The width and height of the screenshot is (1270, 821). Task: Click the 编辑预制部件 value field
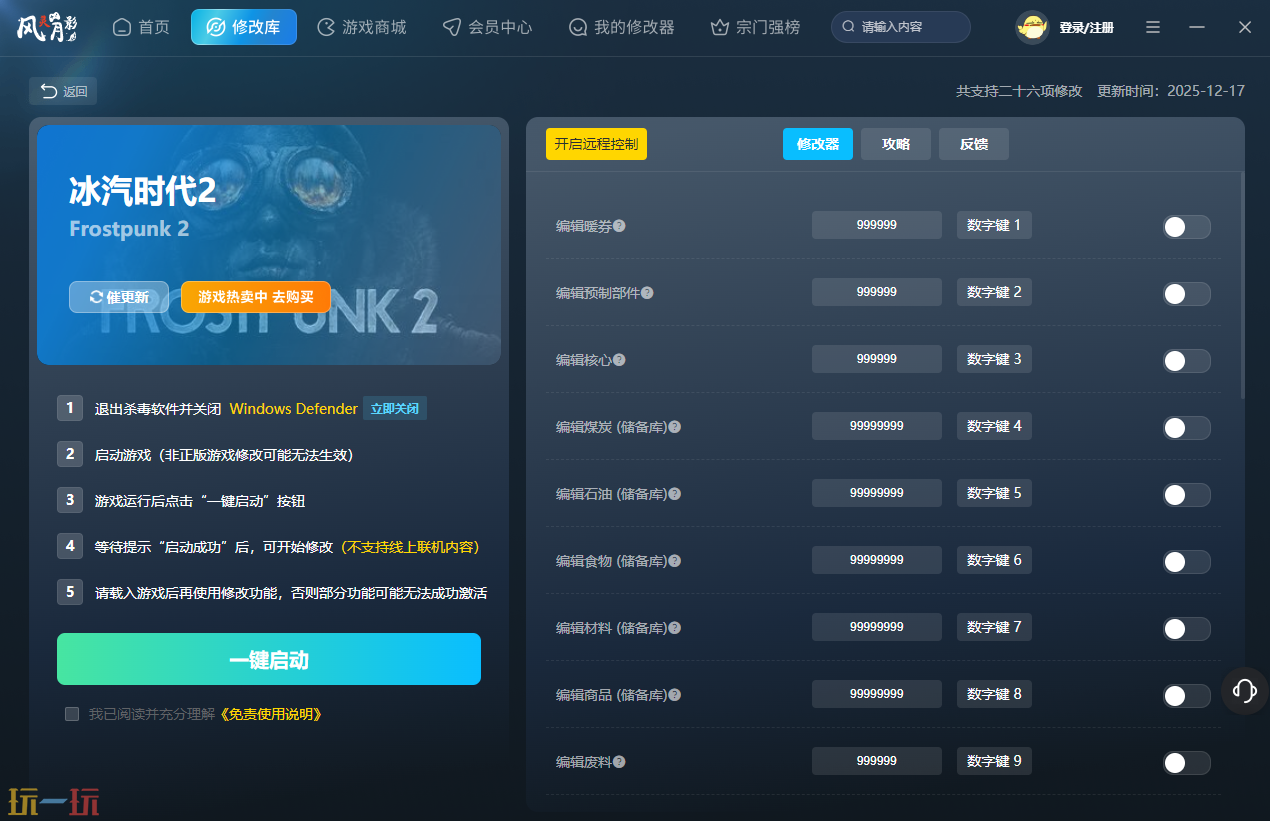click(x=877, y=292)
